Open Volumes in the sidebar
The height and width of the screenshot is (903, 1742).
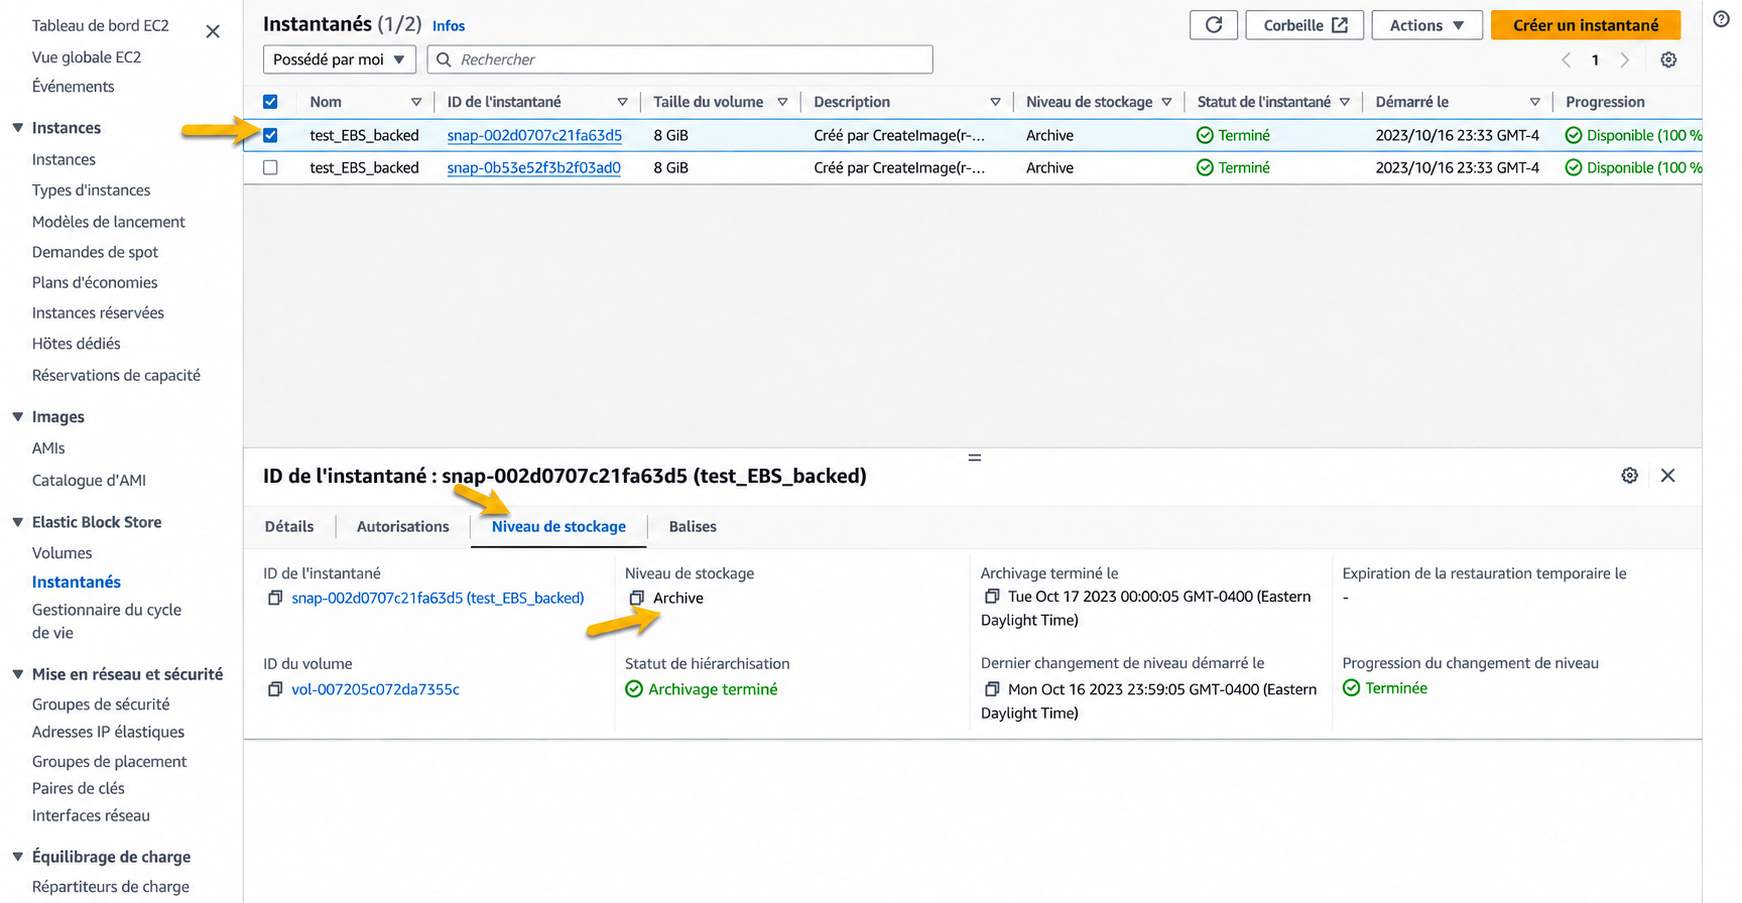[62, 553]
